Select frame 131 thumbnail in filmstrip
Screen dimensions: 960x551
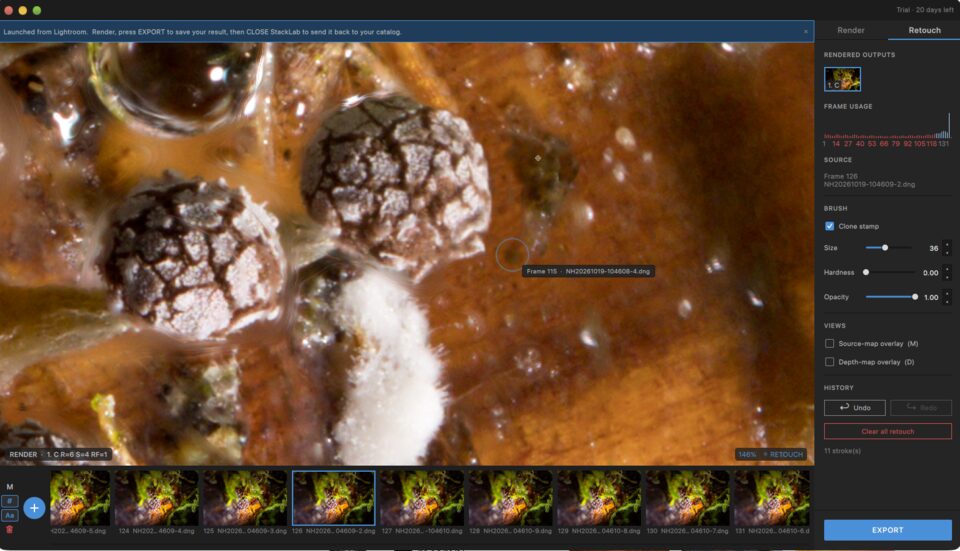[x=772, y=498]
